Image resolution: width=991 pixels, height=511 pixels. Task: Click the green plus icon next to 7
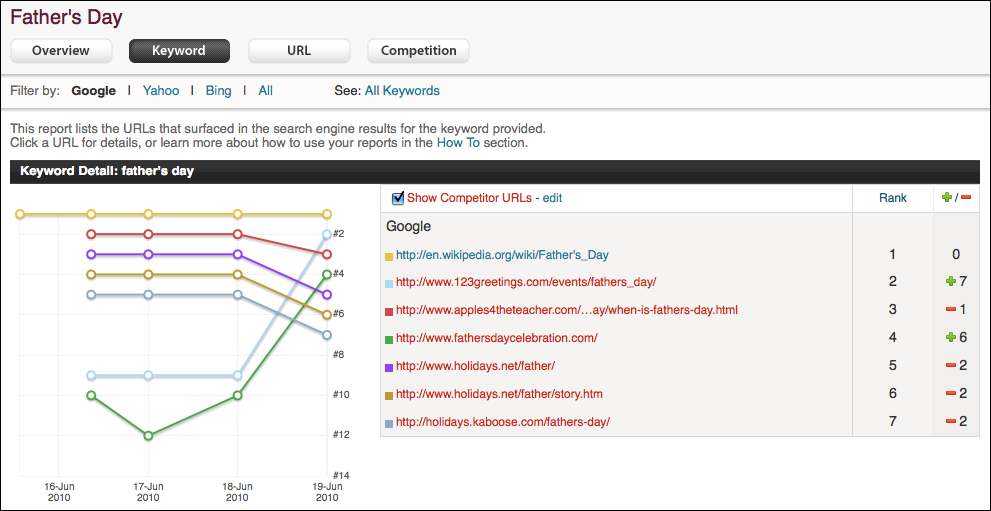click(x=950, y=282)
